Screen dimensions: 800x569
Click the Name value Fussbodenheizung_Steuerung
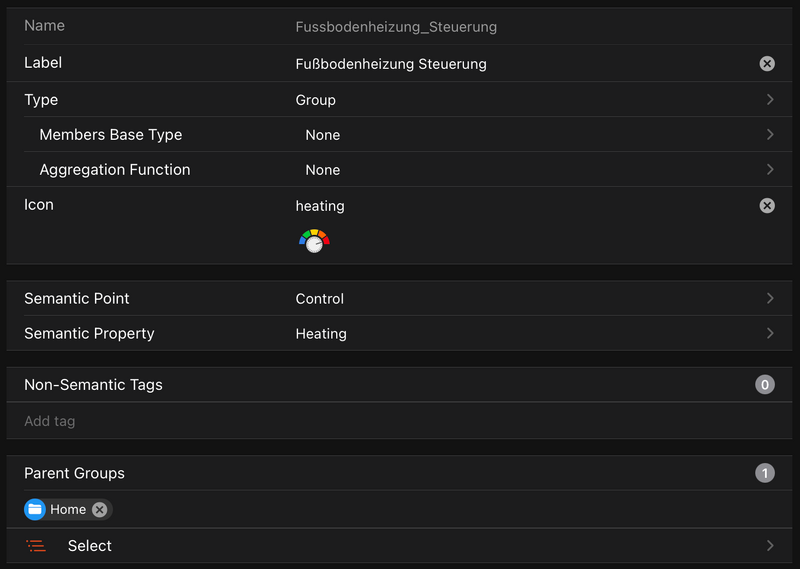click(x=396, y=27)
